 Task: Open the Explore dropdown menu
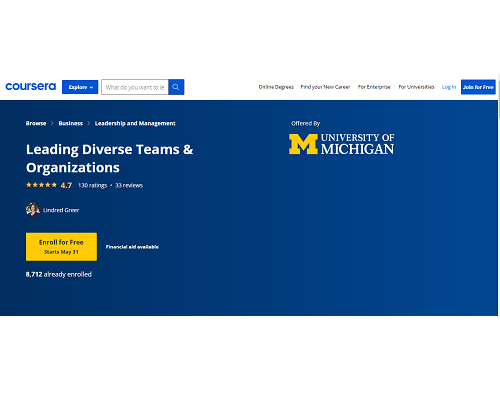click(80, 87)
